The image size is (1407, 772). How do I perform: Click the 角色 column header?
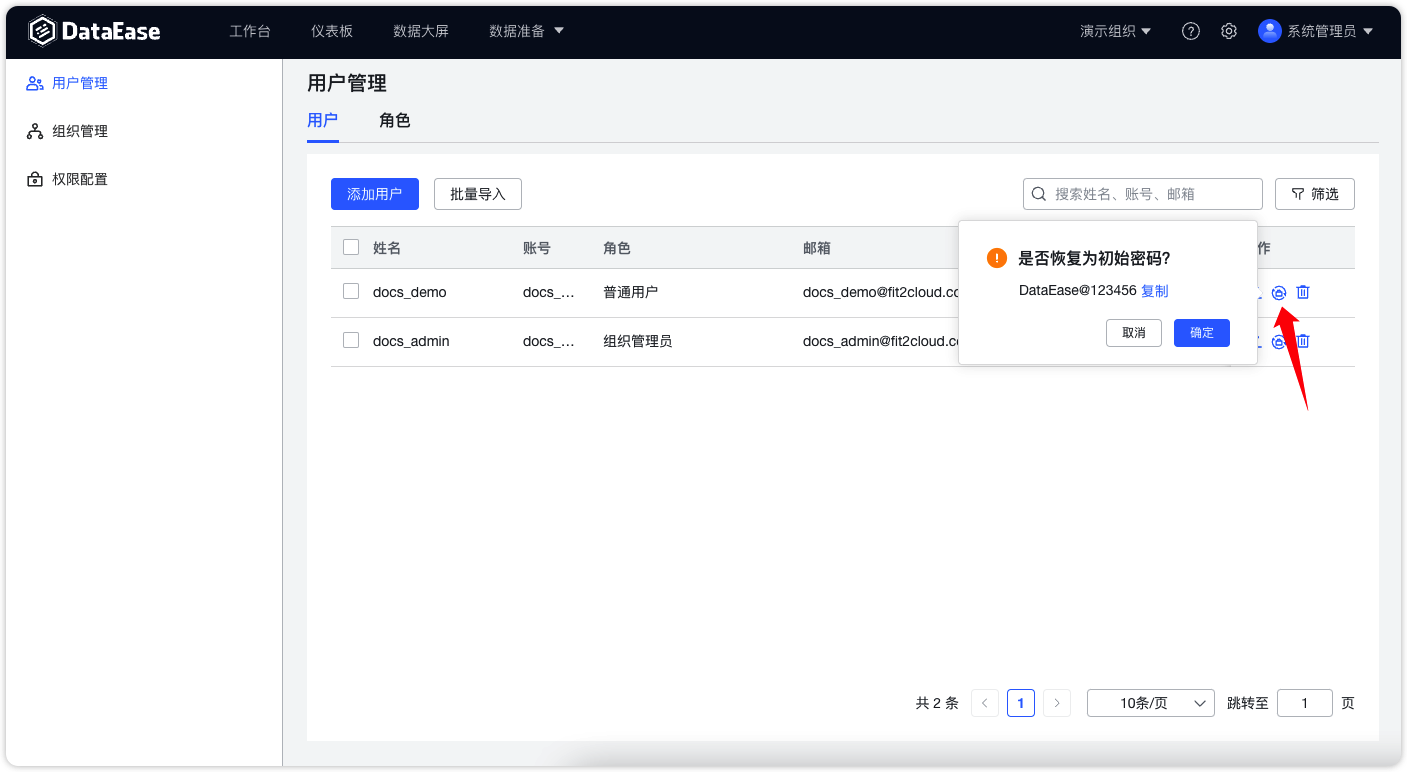click(x=617, y=248)
